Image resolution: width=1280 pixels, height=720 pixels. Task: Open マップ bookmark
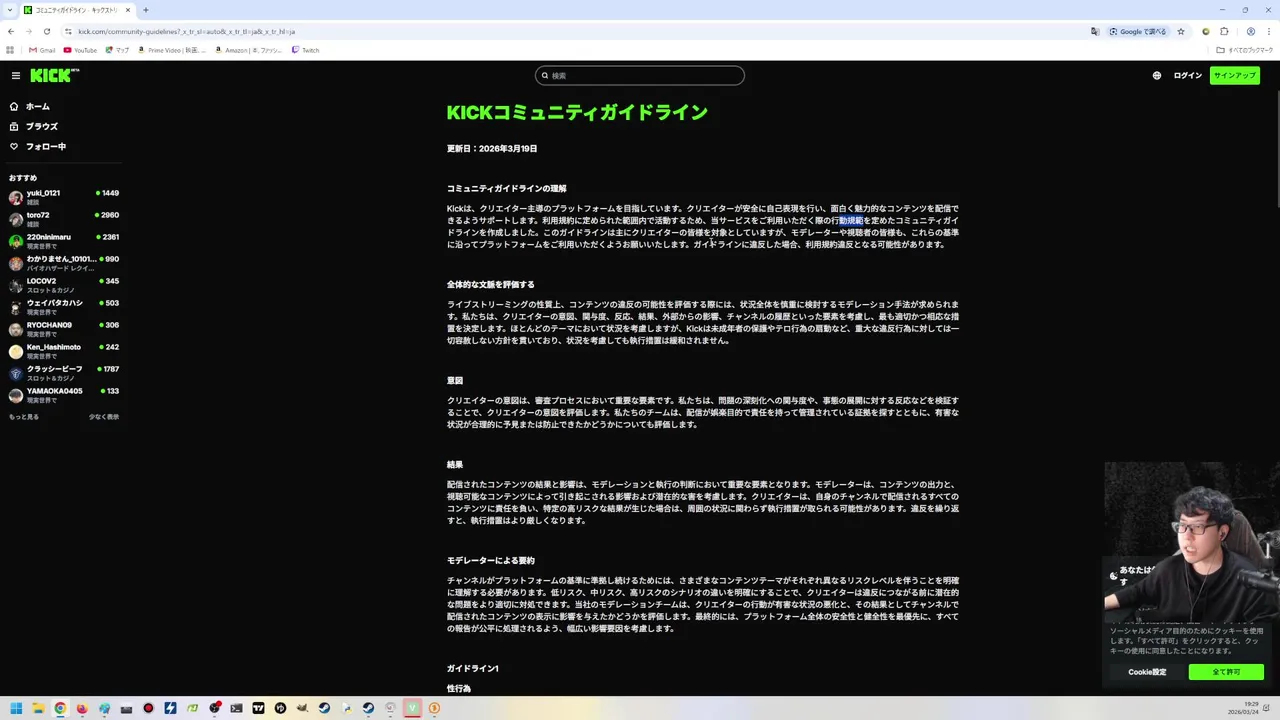coord(117,50)
